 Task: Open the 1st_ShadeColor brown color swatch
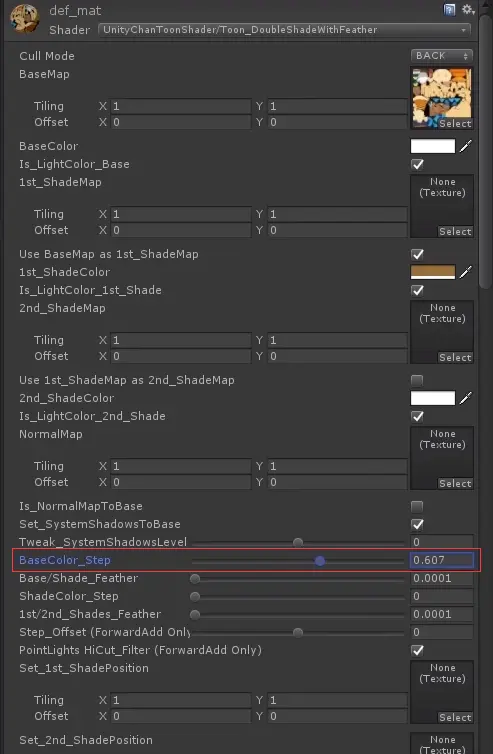coord(433,272)
